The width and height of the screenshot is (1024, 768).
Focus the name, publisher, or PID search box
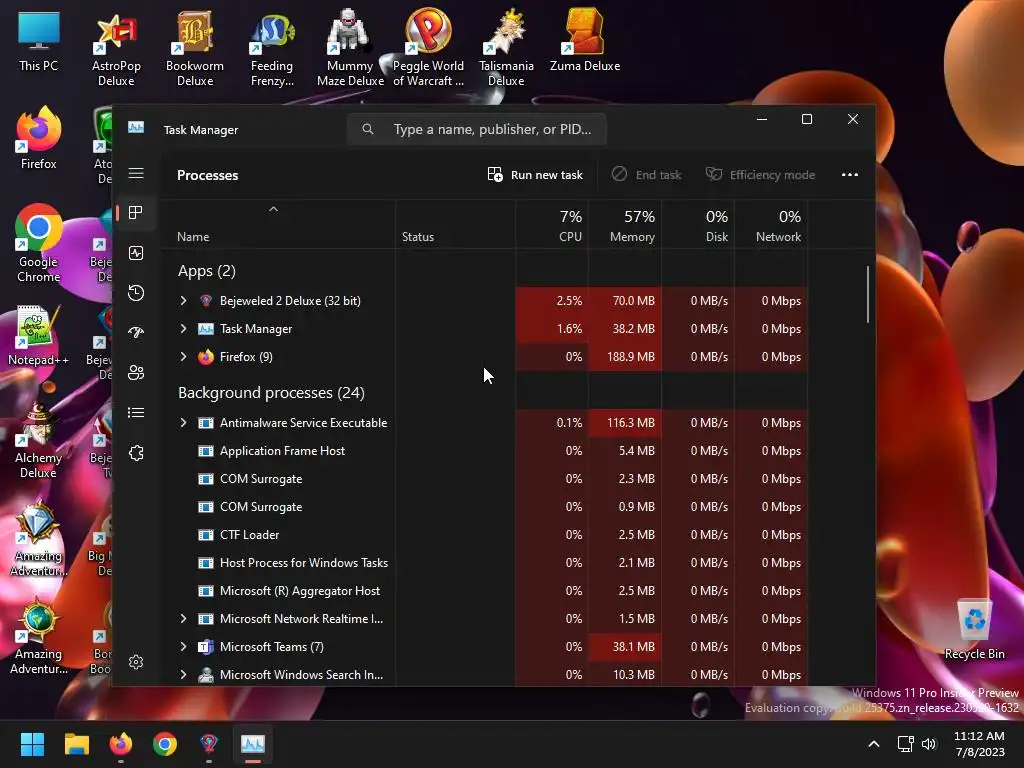tap(477, 129)
